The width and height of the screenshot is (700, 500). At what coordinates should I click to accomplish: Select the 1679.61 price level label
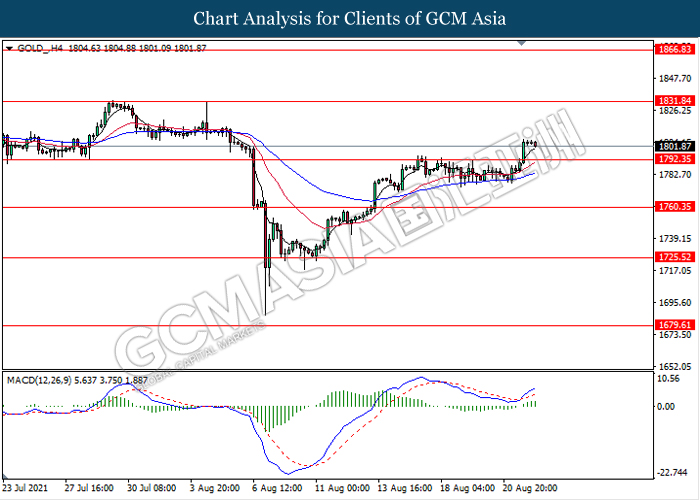click(675, 325)
